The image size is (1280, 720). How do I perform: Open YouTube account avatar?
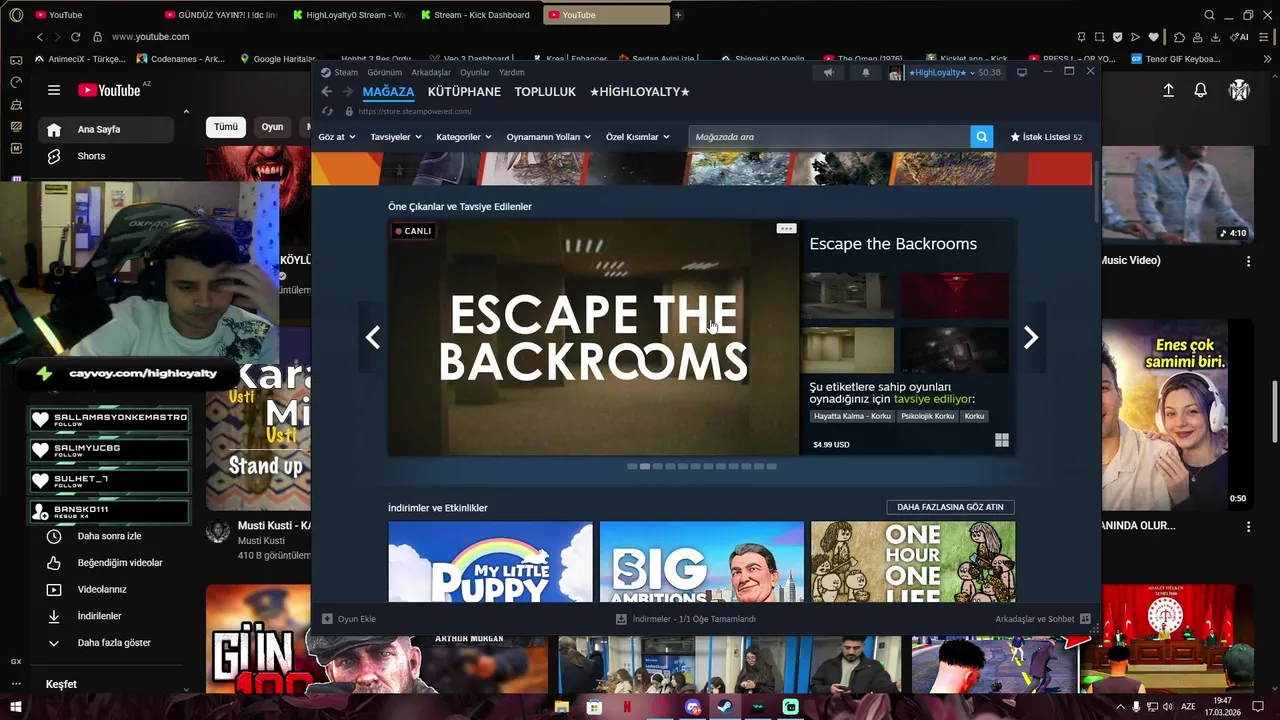1239,90
